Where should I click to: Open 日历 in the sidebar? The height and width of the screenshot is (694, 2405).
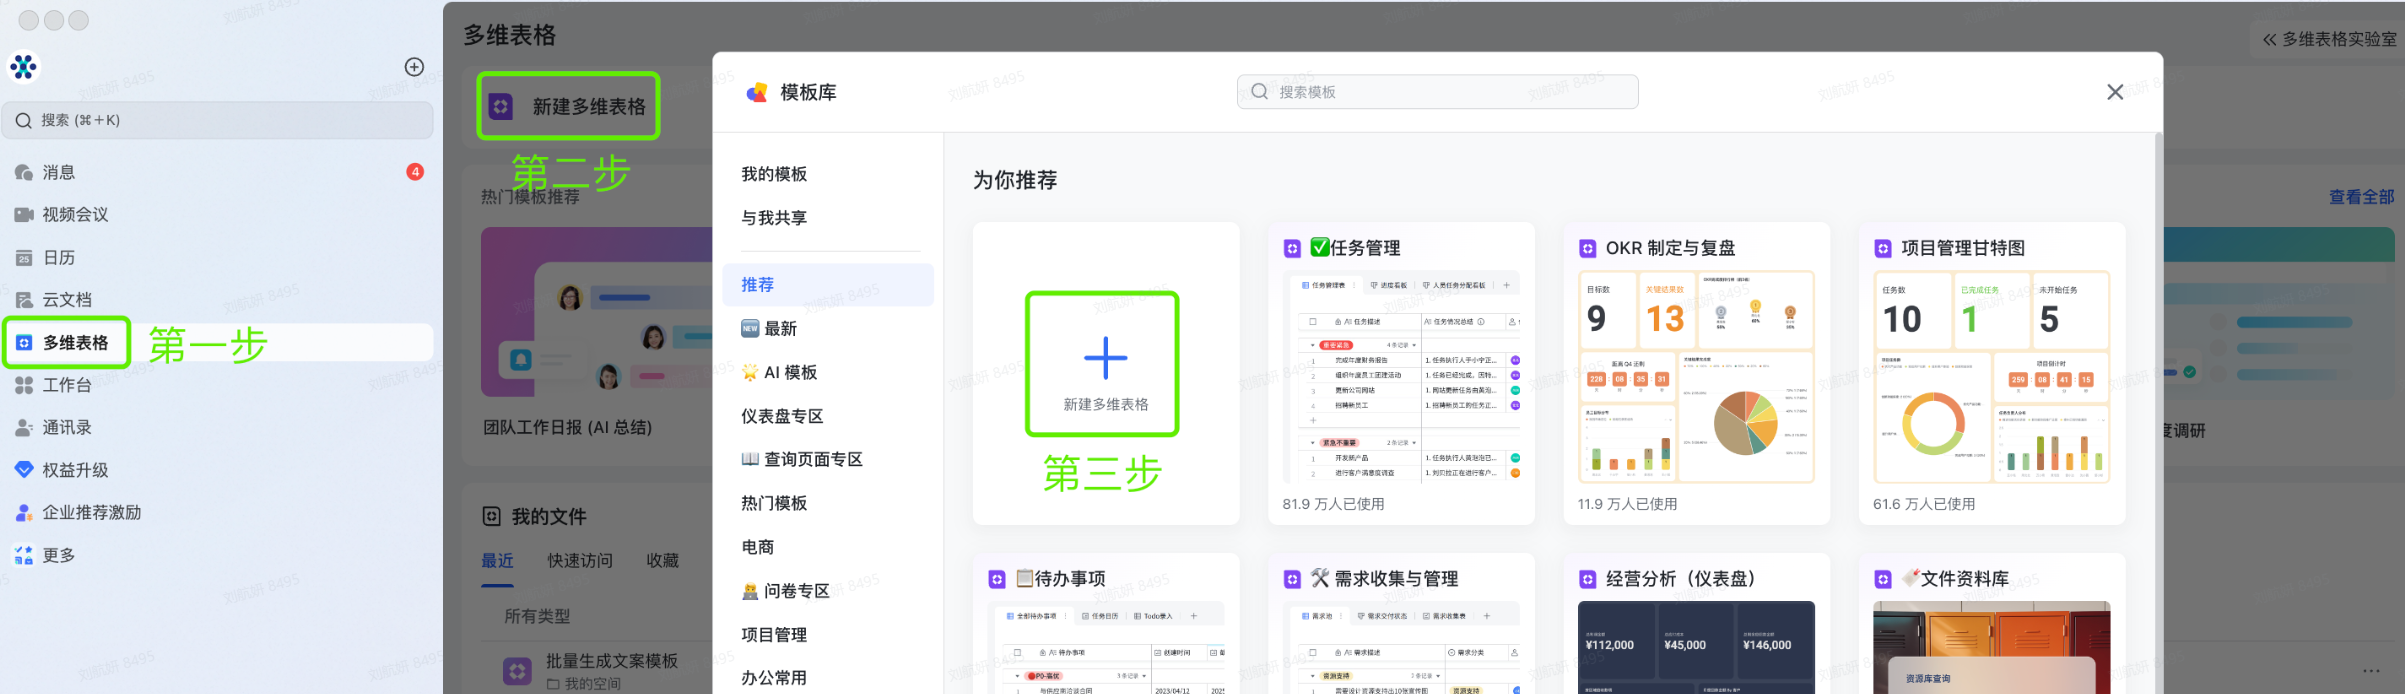218,257
